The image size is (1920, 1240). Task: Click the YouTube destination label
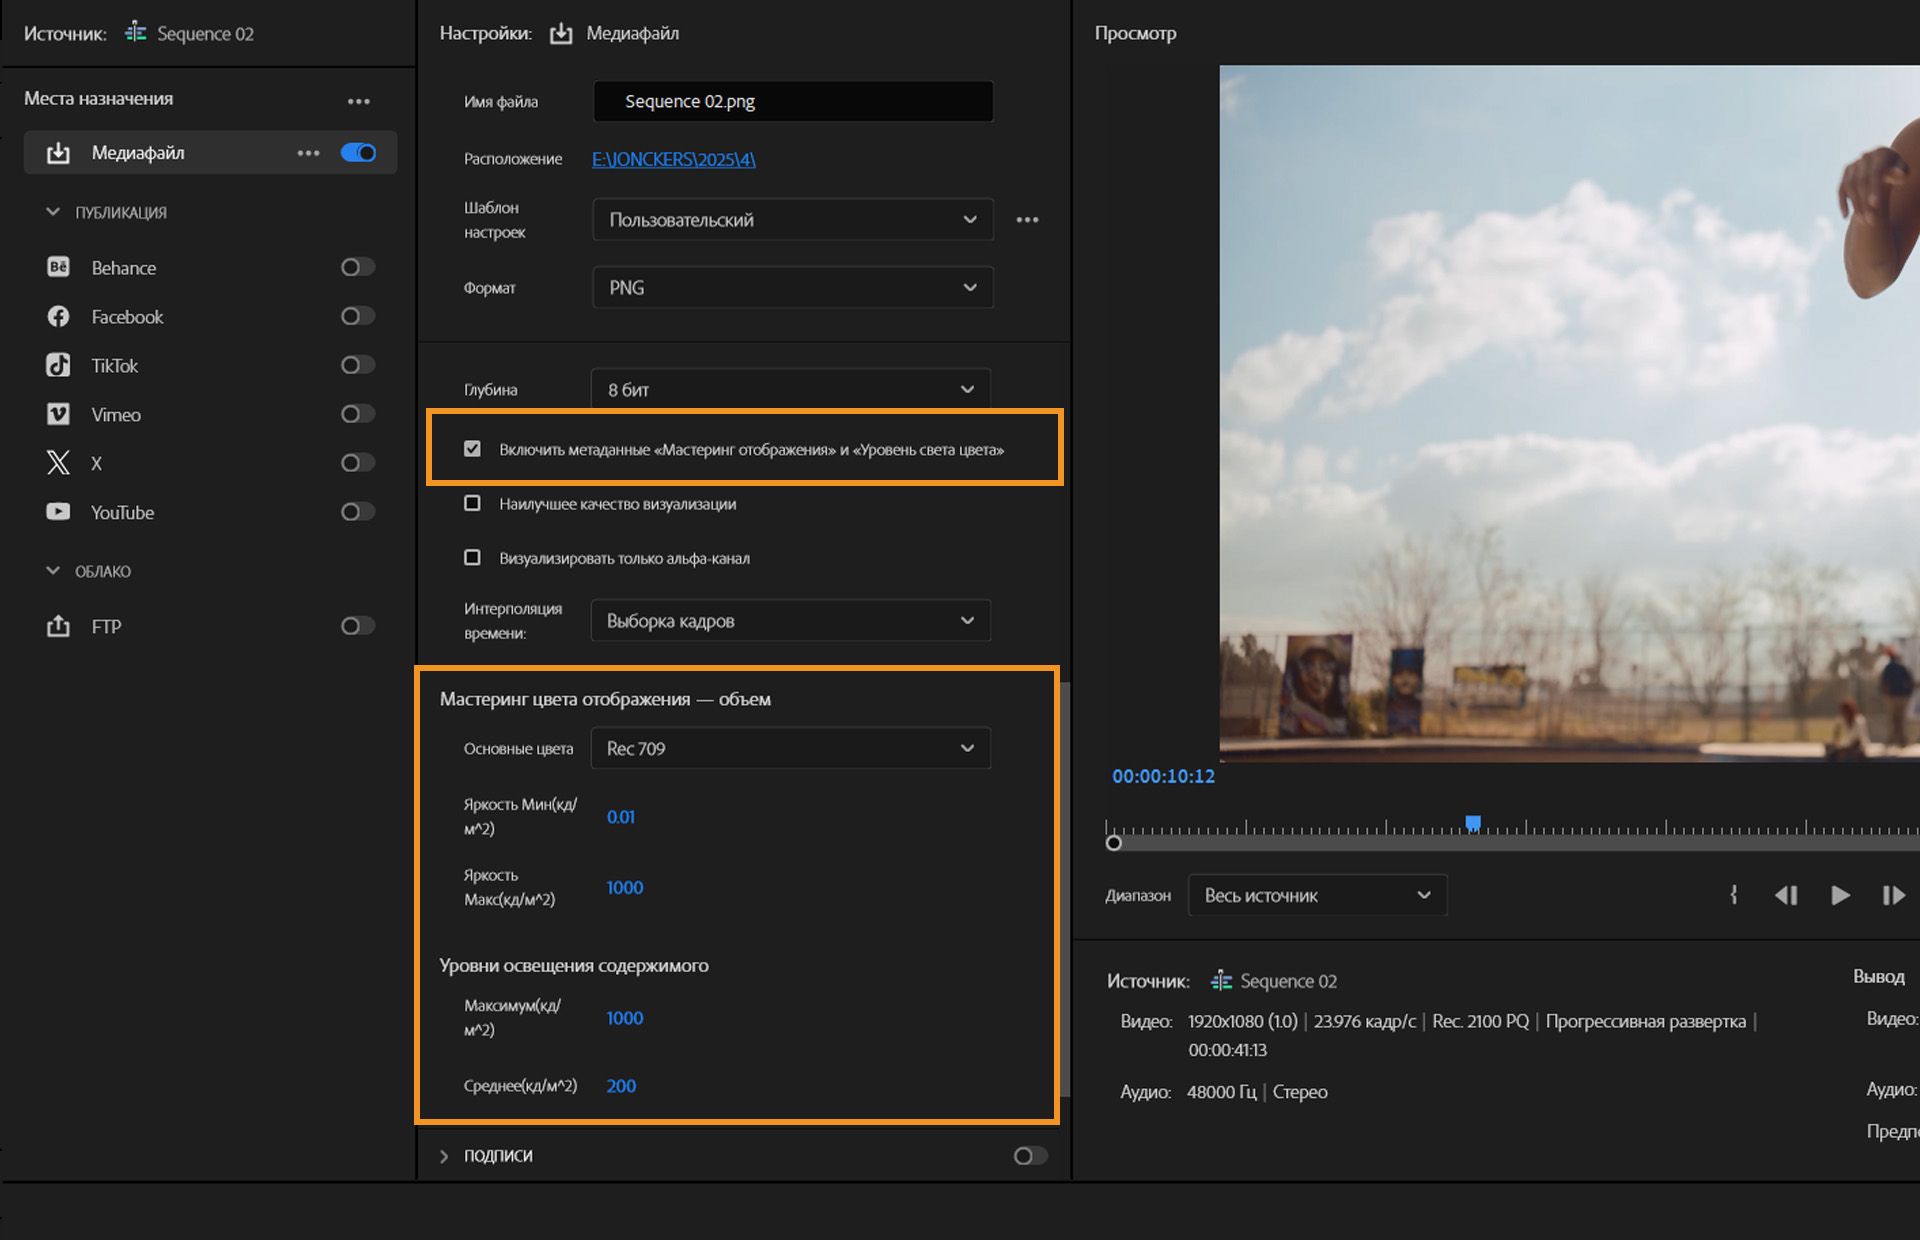pyautogui.click(x=123, y=512)
